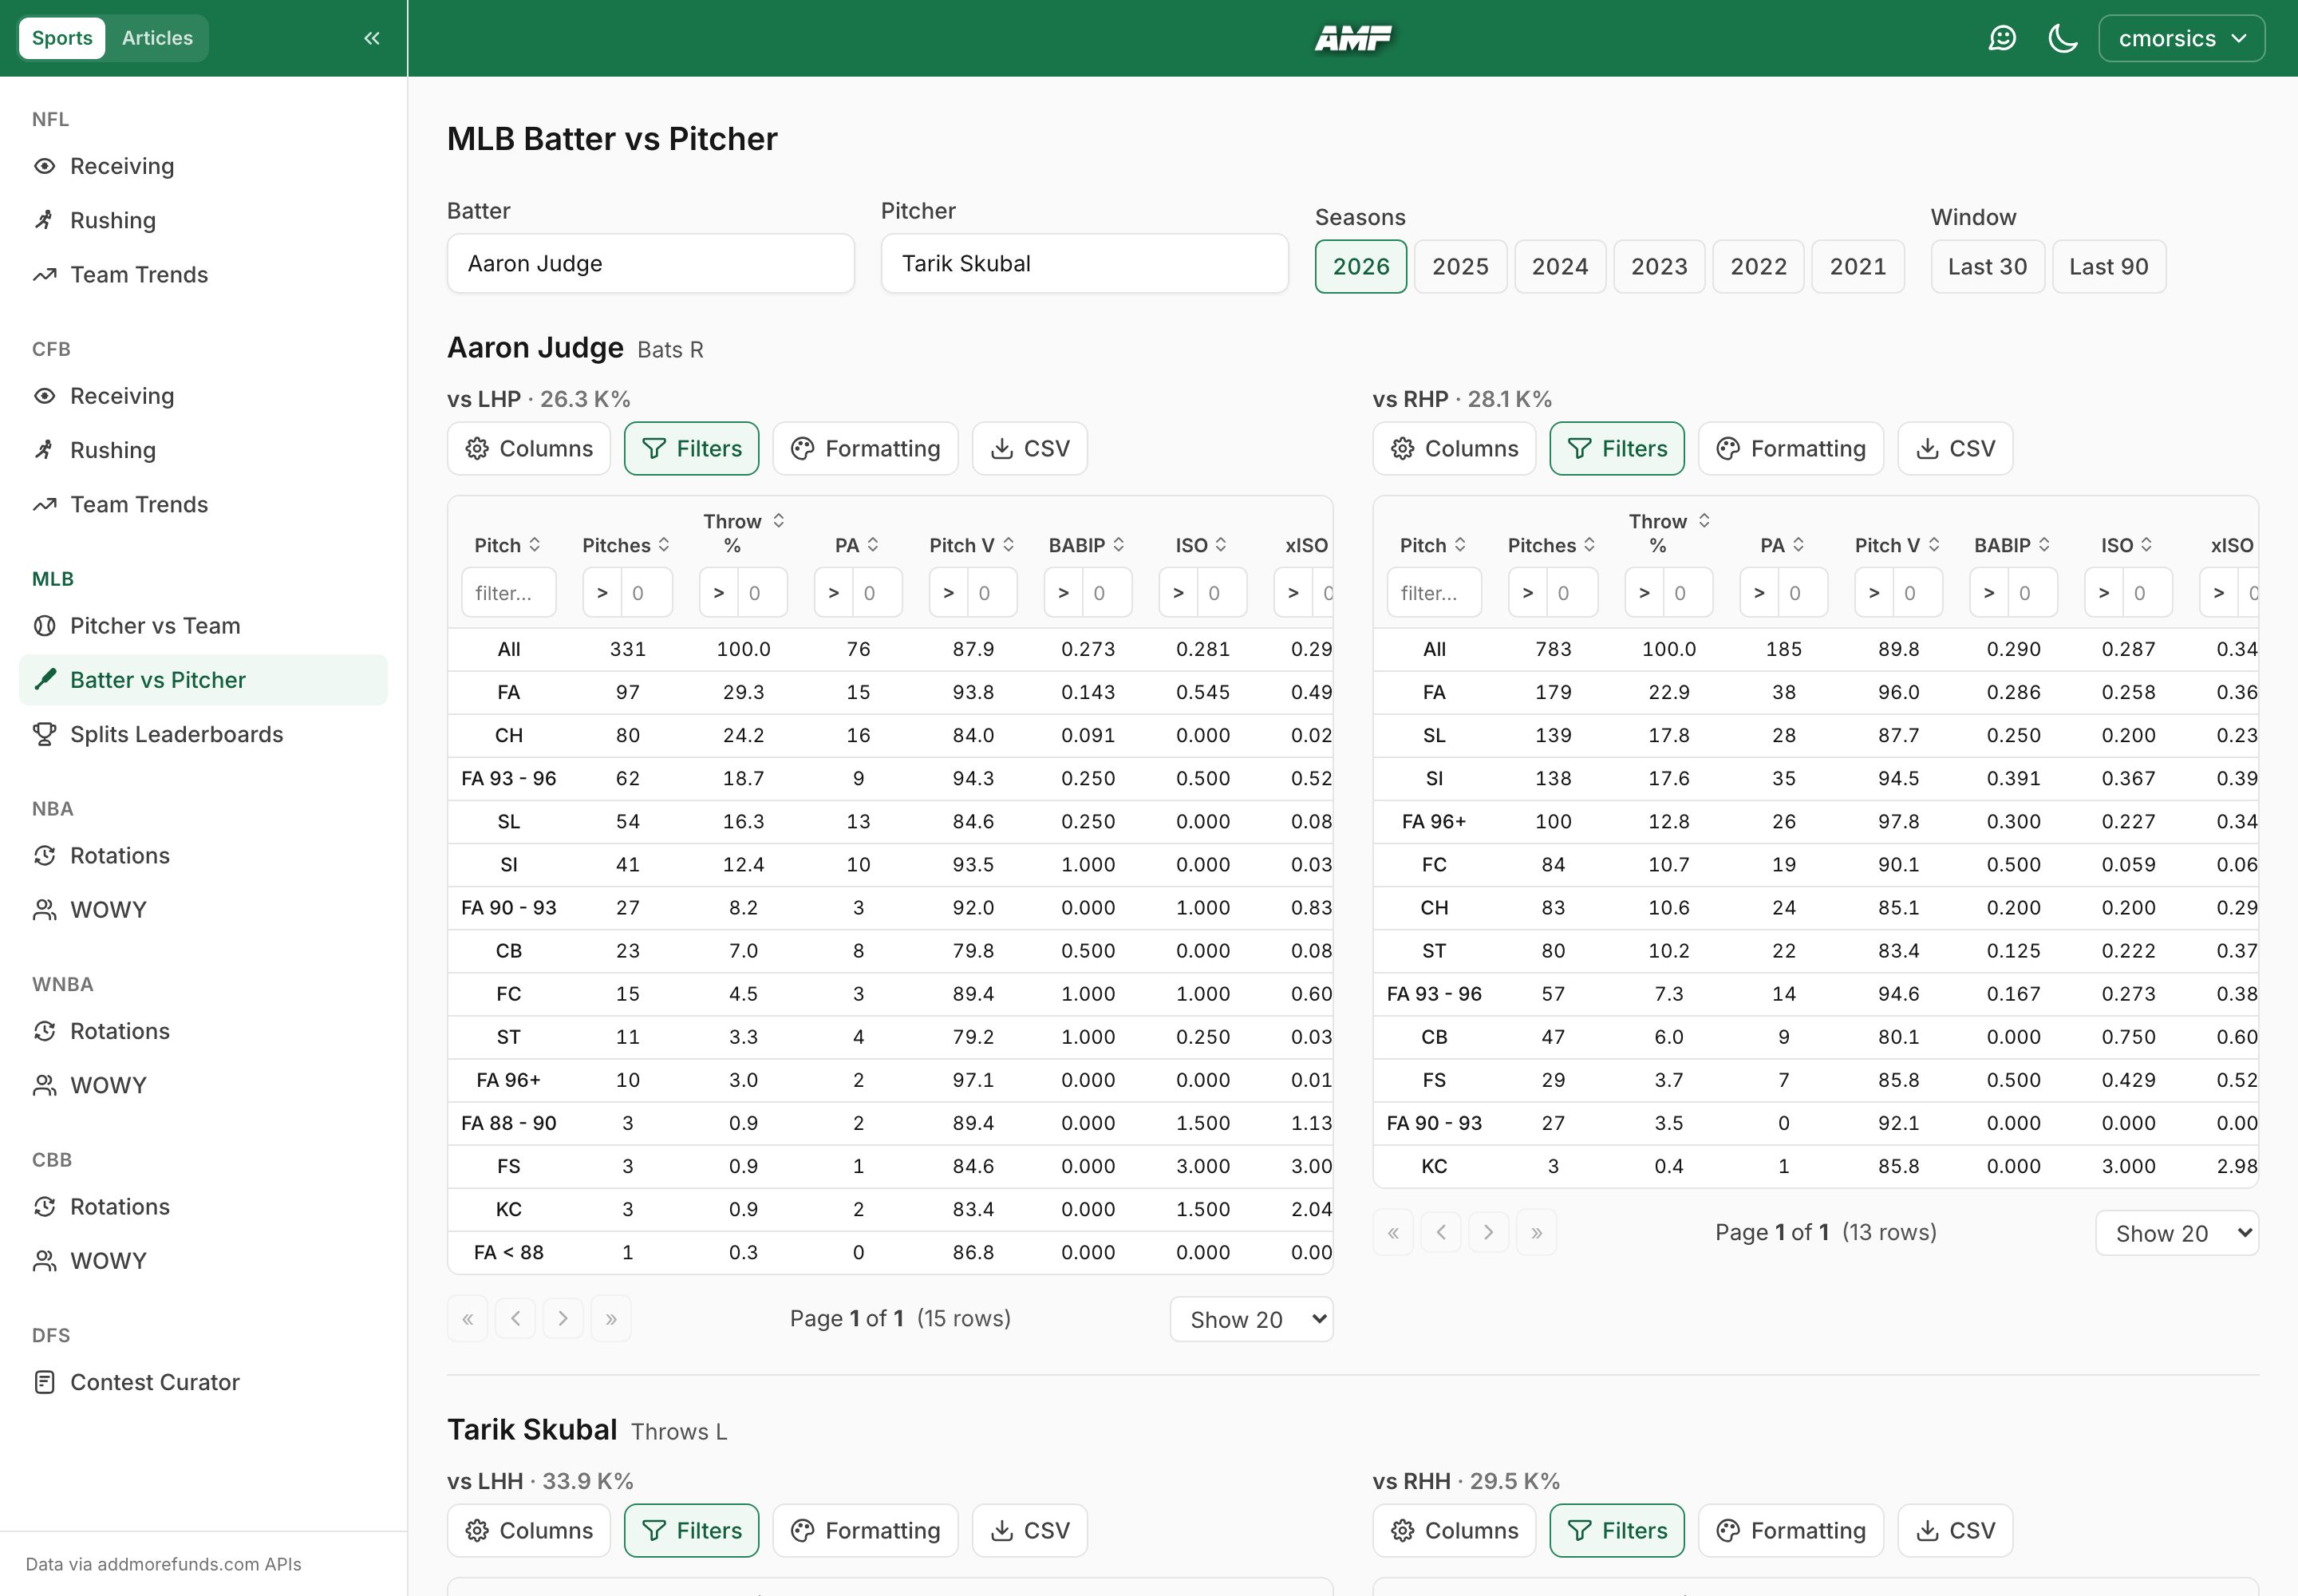Toggle the 2021 season button
This screenshot has height=1596, width=2298.
(1857, 266)
